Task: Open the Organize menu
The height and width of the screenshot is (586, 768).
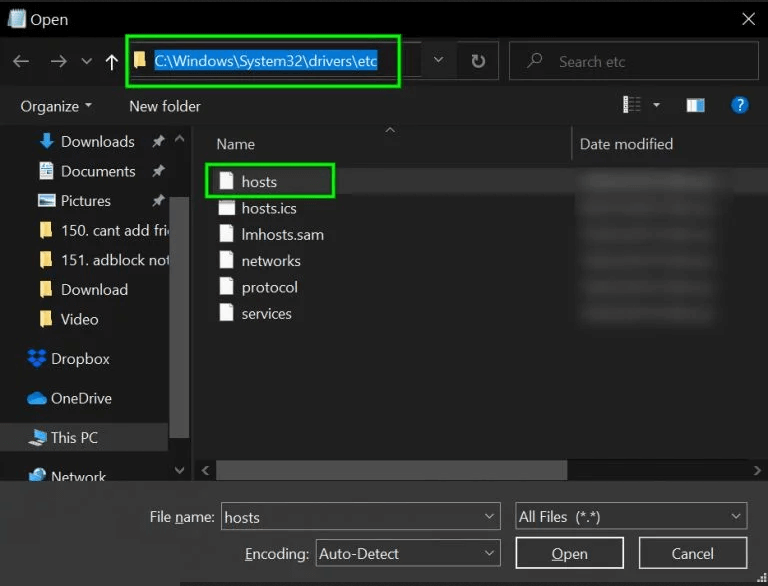Action: [x=56, y=106]
